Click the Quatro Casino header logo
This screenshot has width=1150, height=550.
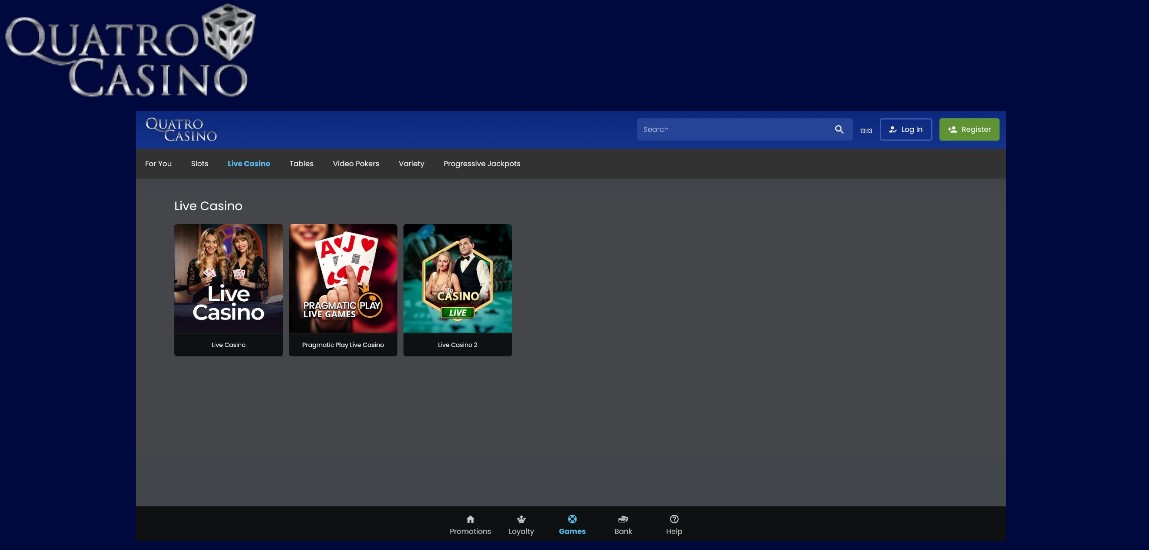pyautogui.click(x=181, y=129)
